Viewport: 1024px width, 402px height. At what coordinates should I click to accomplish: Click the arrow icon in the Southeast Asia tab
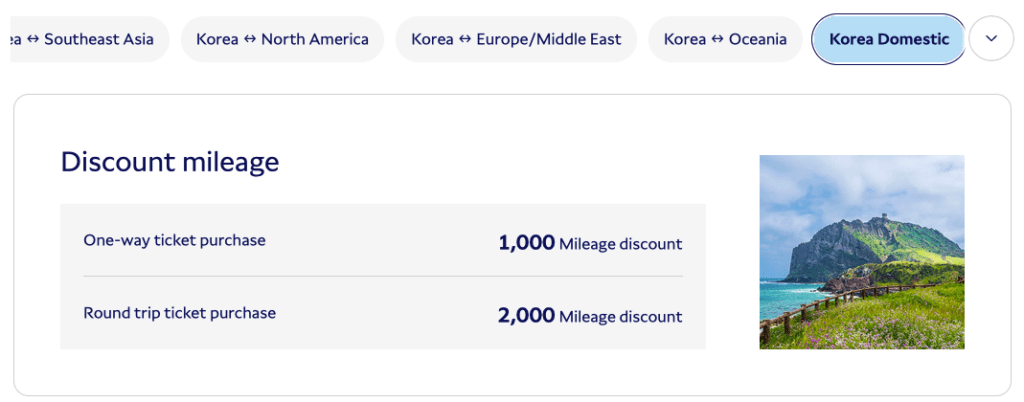33,40
